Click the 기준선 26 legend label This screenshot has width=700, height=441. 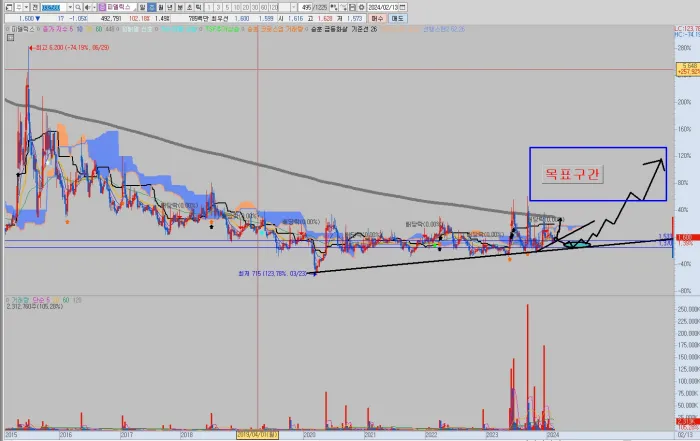[x=364, y=29]
